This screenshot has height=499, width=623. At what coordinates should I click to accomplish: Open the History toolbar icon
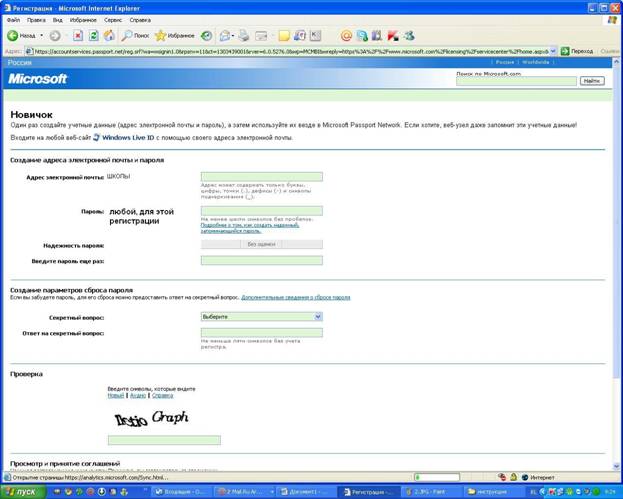[206, 36]
